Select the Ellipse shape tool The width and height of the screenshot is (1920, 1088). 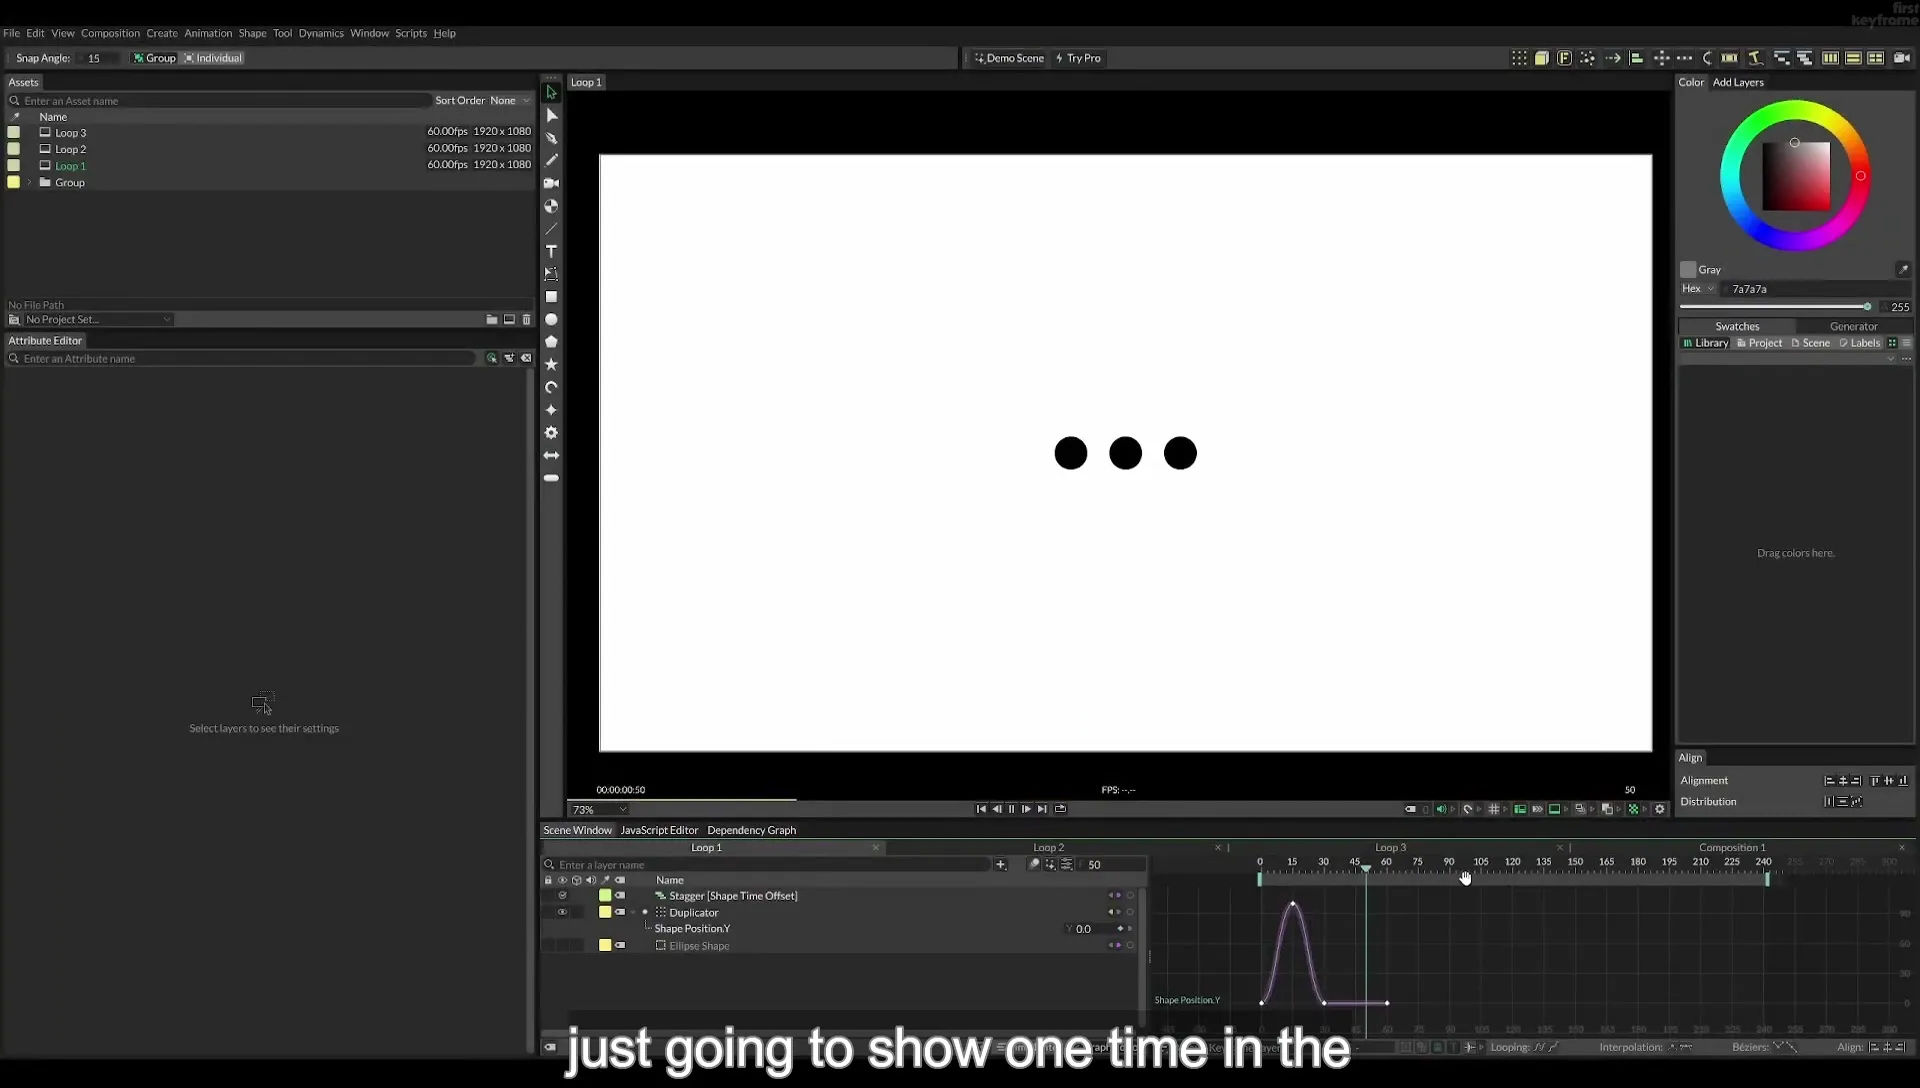coord(551,320)
